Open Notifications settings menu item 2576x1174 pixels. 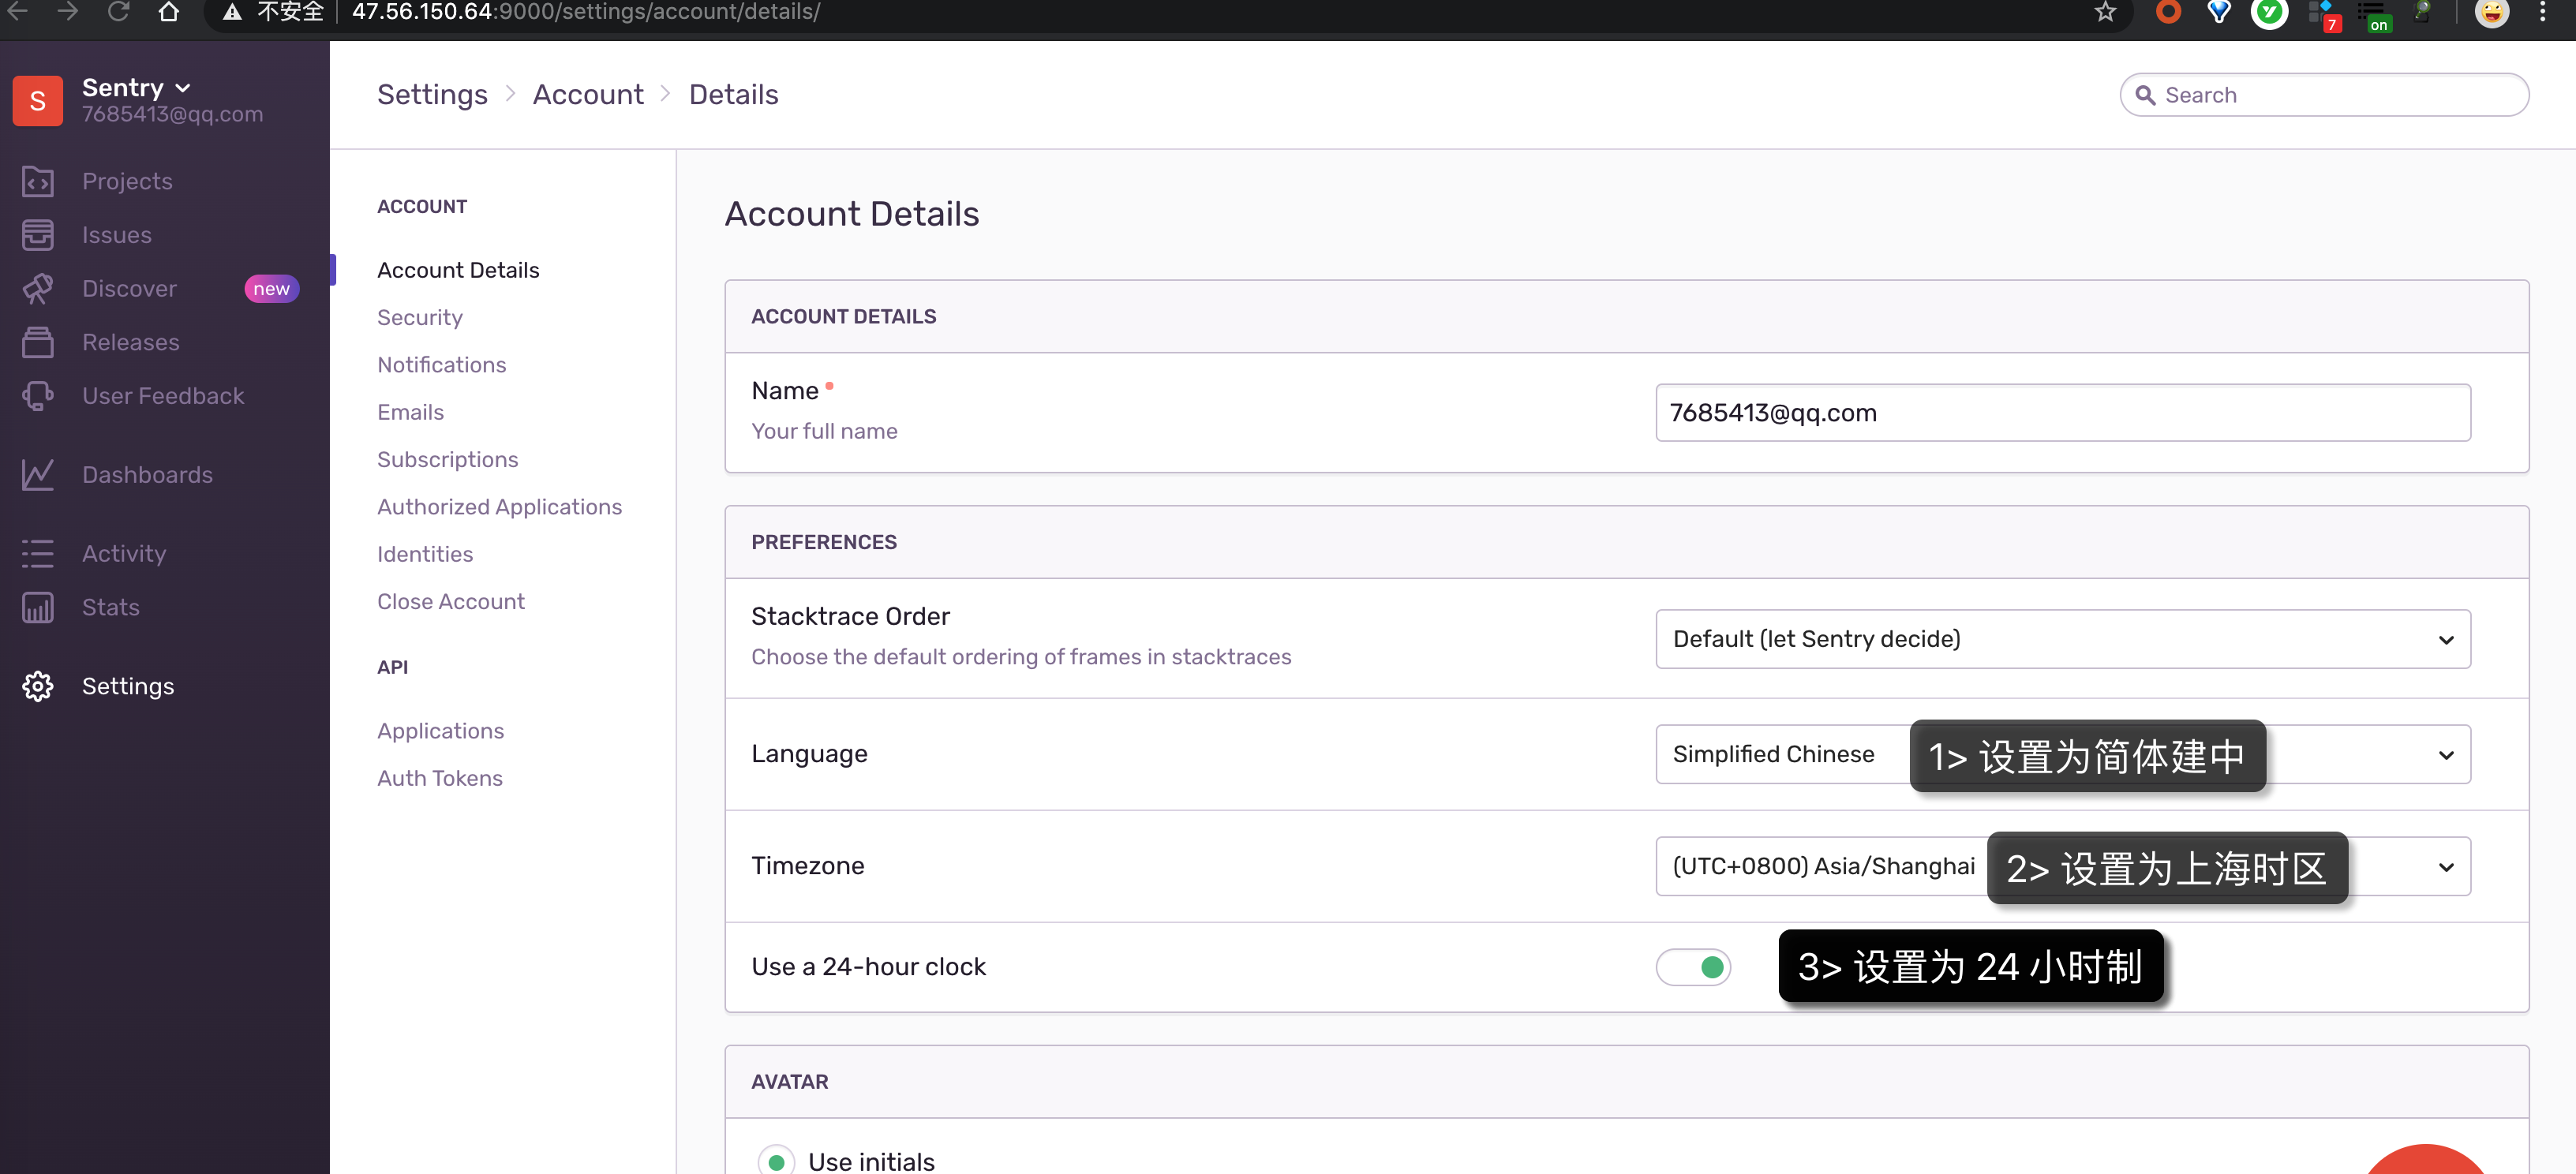pyautogui.click(x=441, y=364)
